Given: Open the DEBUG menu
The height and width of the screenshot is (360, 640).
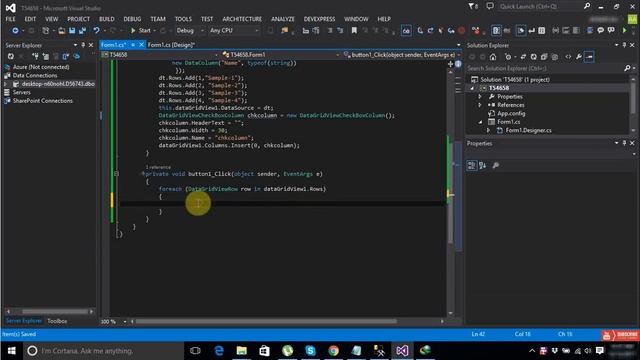Looking at the screenshot, I should click(x=132, y=19).
